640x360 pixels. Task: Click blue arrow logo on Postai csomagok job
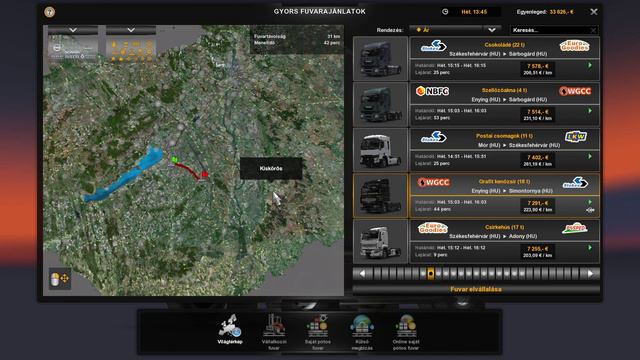click(x=433, y=137)
